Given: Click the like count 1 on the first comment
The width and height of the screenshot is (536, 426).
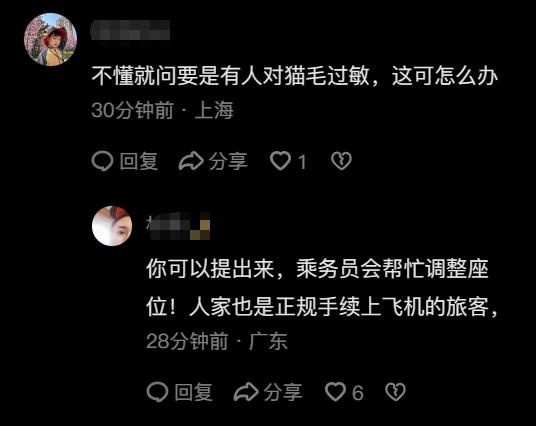Looking at the screenshot, I should coord(302,161).
